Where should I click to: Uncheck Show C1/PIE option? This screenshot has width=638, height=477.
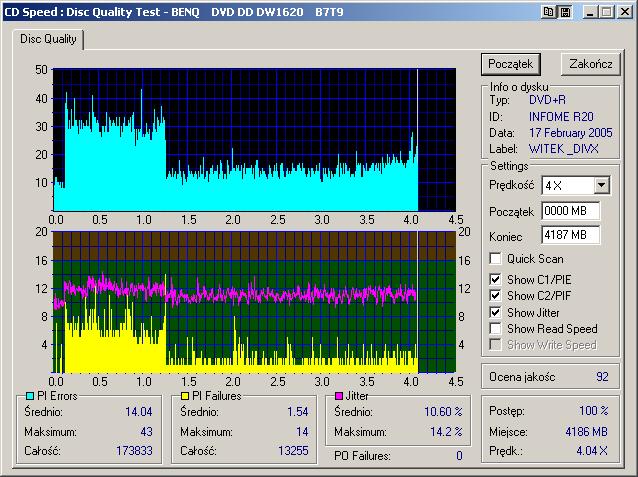(x=496, y=278)
